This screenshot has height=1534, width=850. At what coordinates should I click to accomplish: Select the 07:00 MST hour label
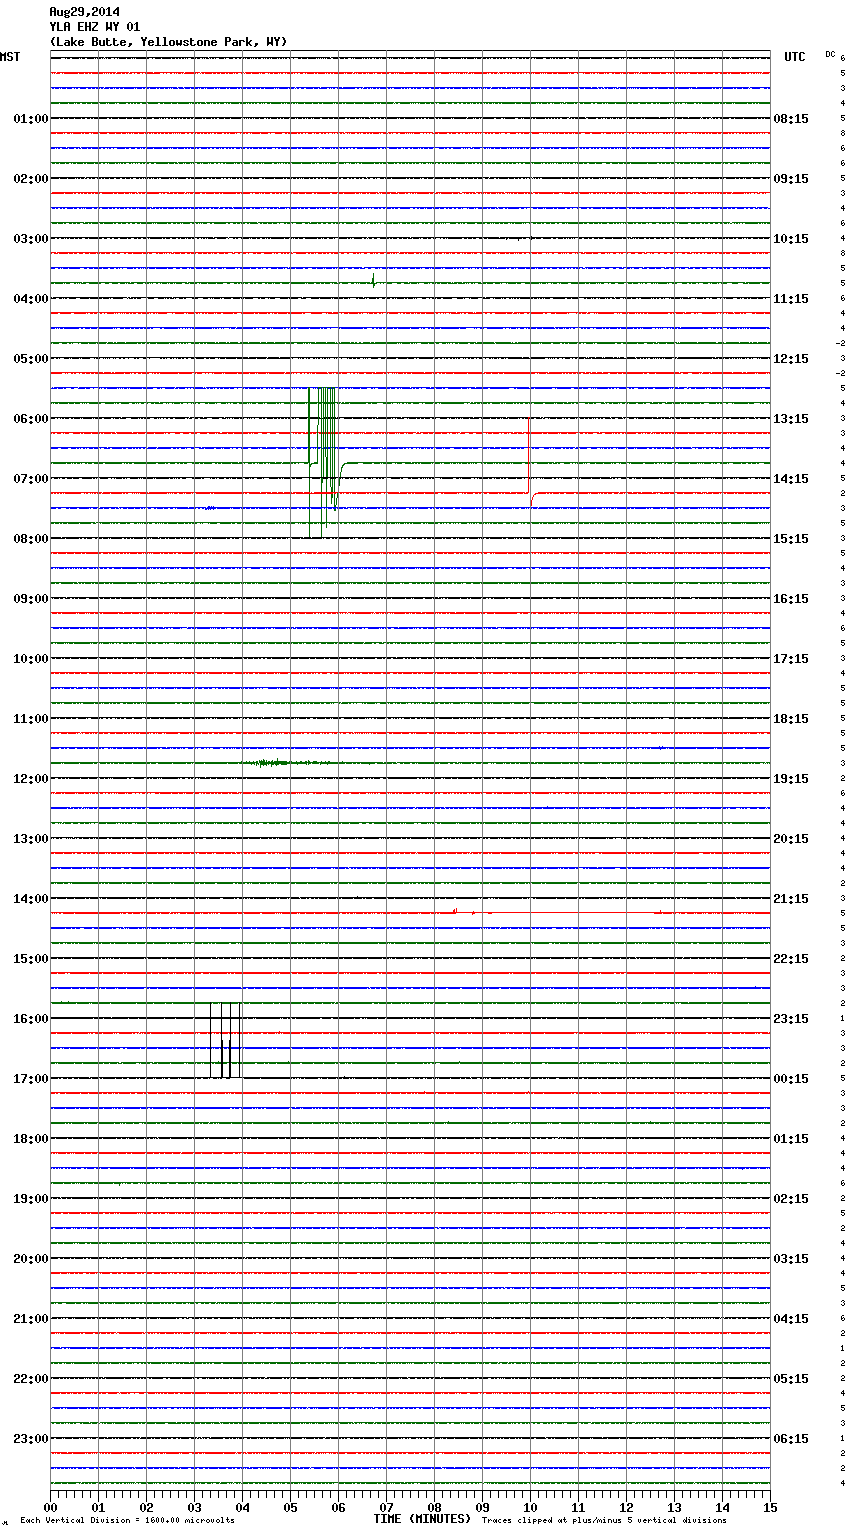click(x=31, y=479)
